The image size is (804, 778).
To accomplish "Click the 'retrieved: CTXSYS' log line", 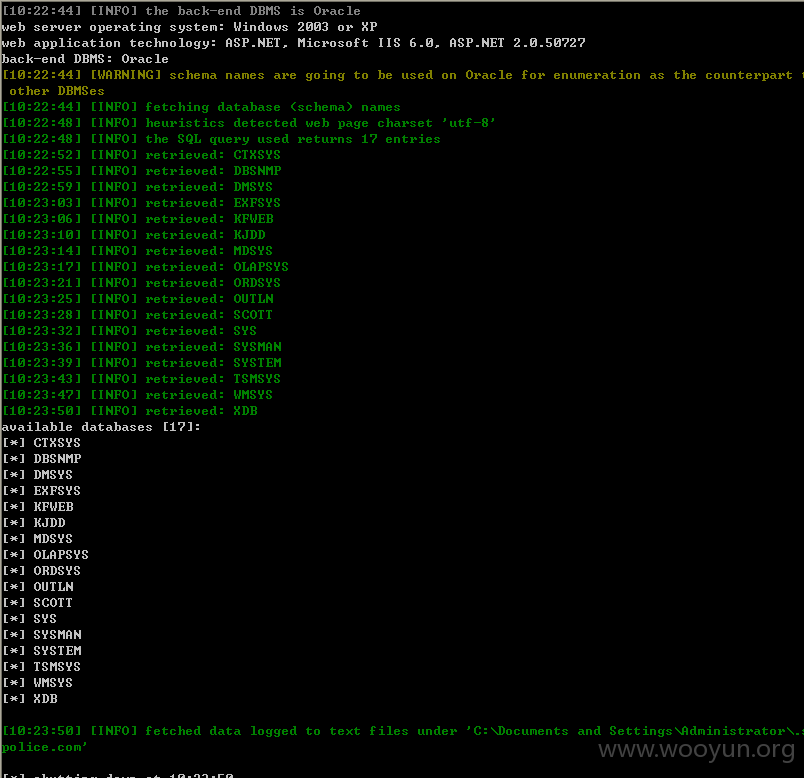I will pyautogui.click(x=141, y=155).
